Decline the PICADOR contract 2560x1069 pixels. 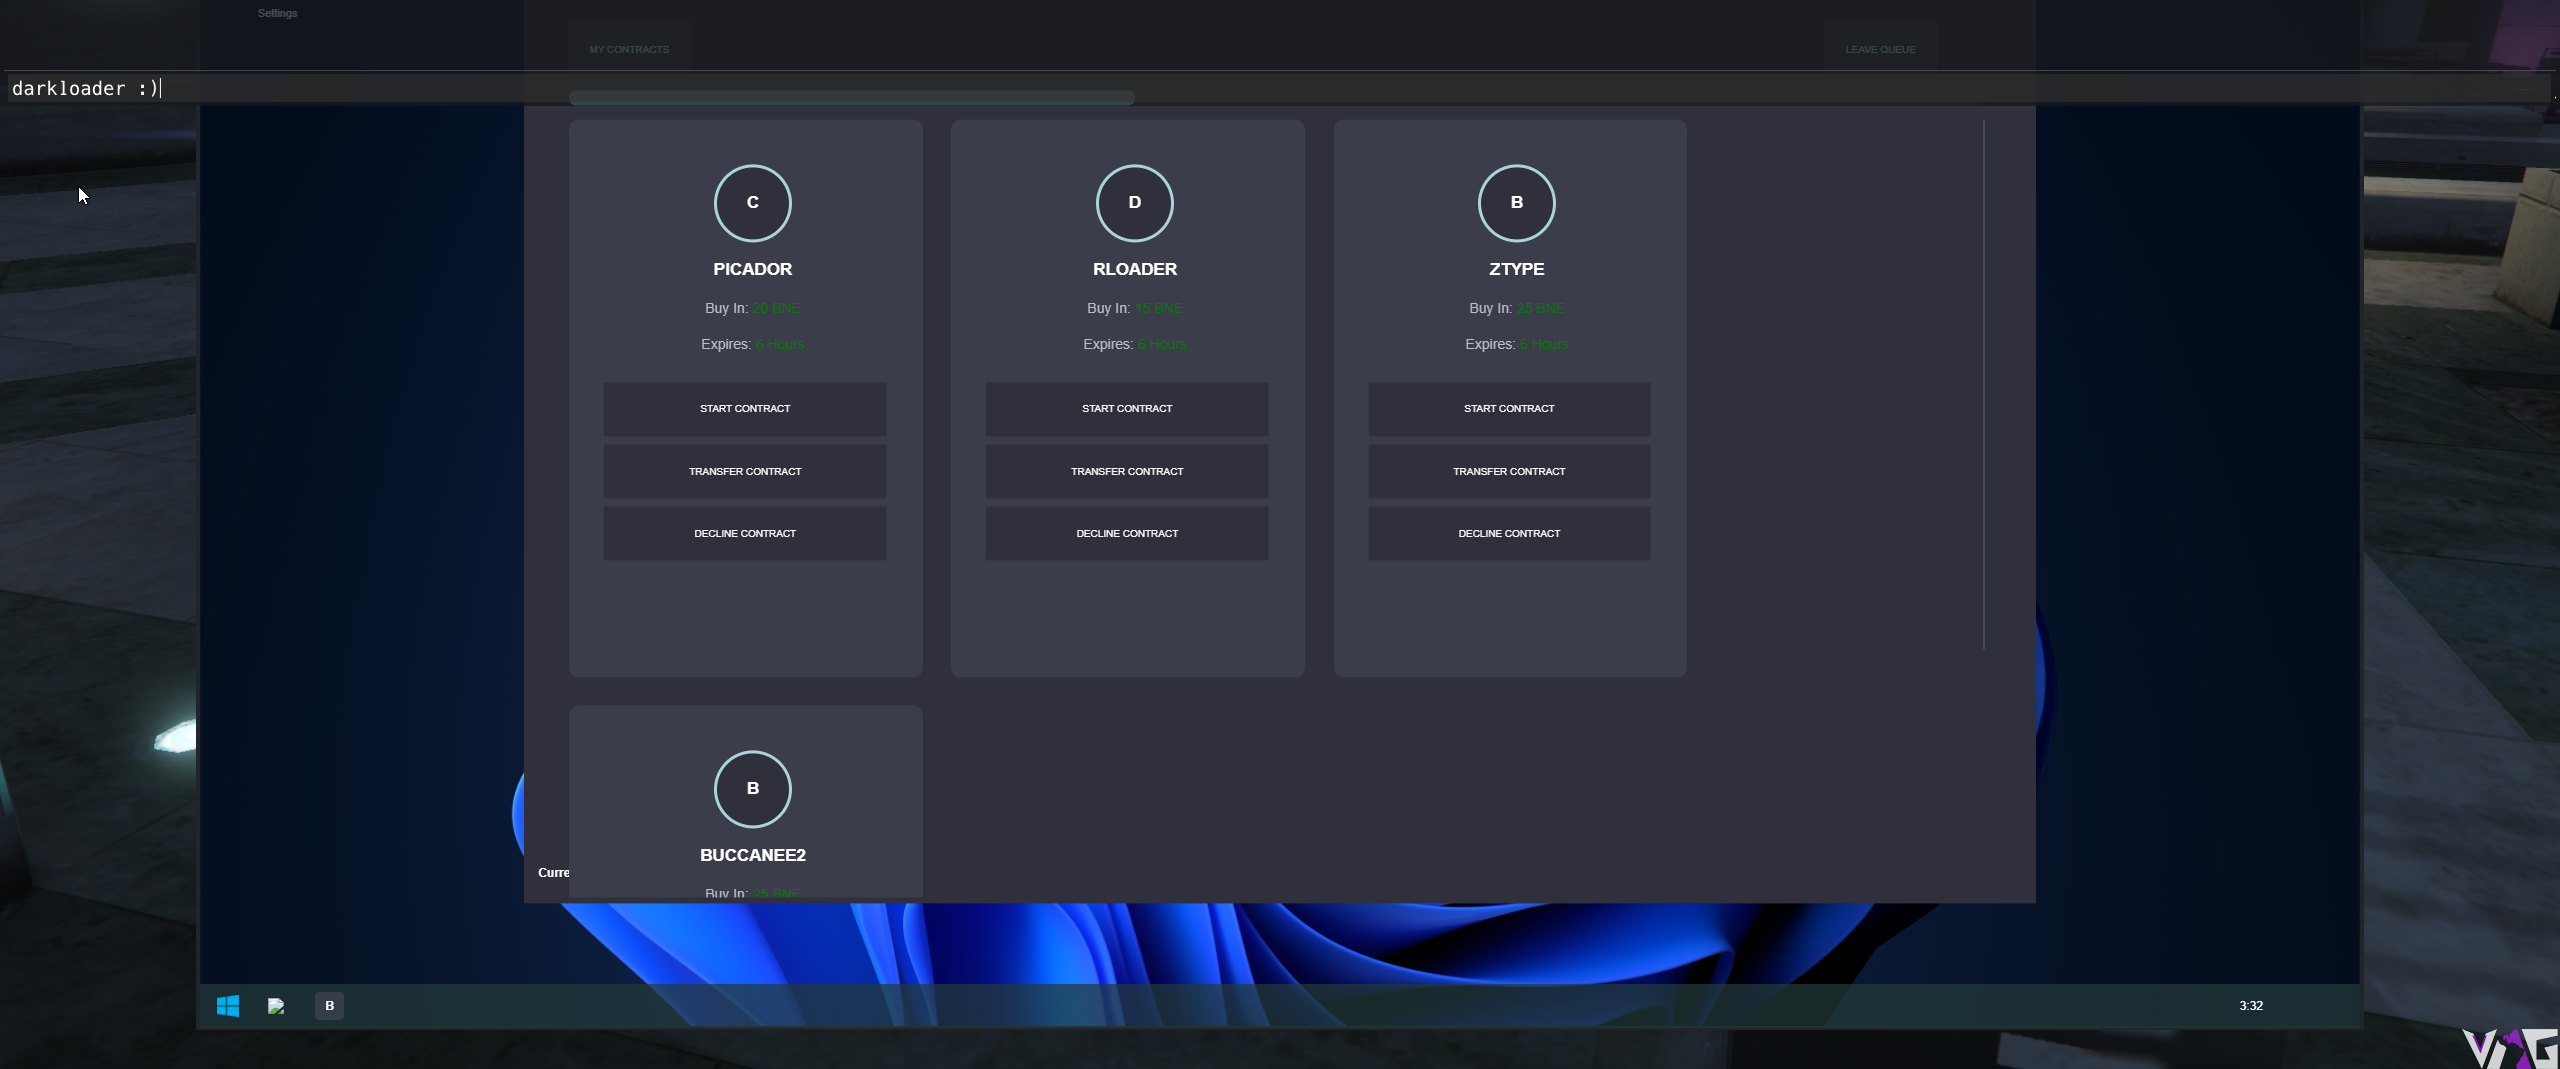(745, 534)
